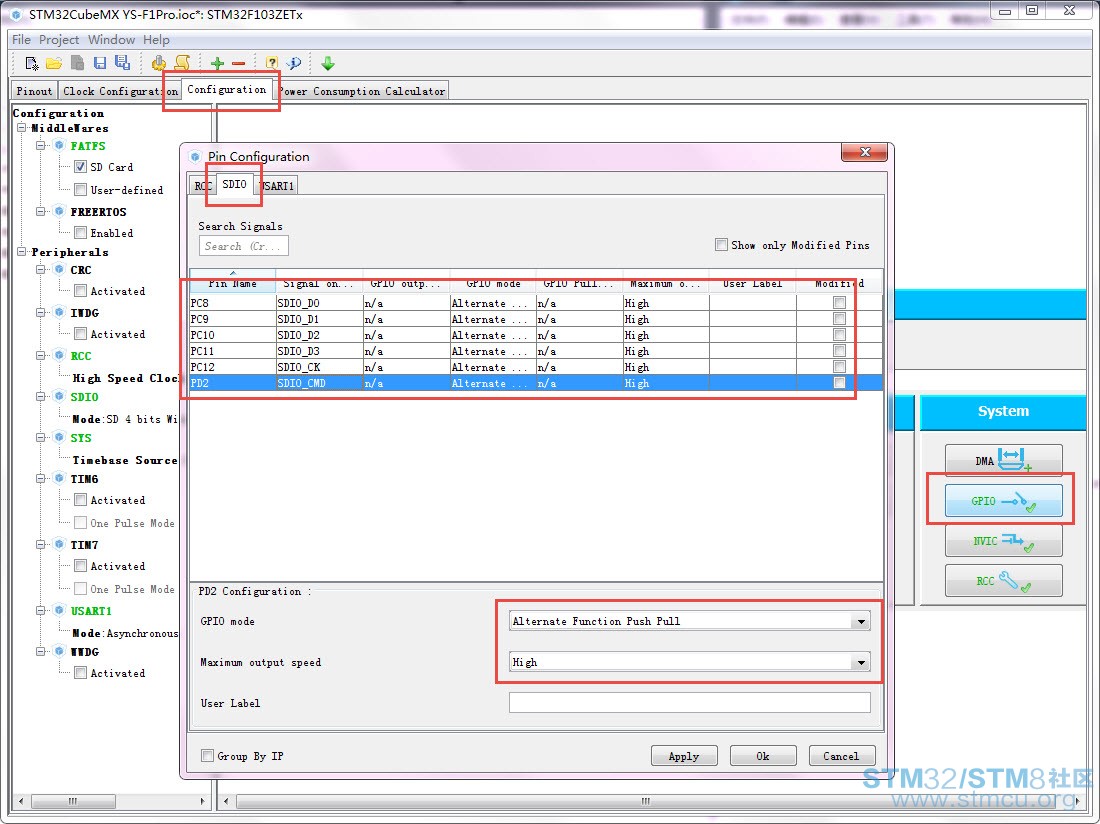Click the New Project toolbar icon
The width and height of the screenshot is (1100, 824).
[32, 63]
